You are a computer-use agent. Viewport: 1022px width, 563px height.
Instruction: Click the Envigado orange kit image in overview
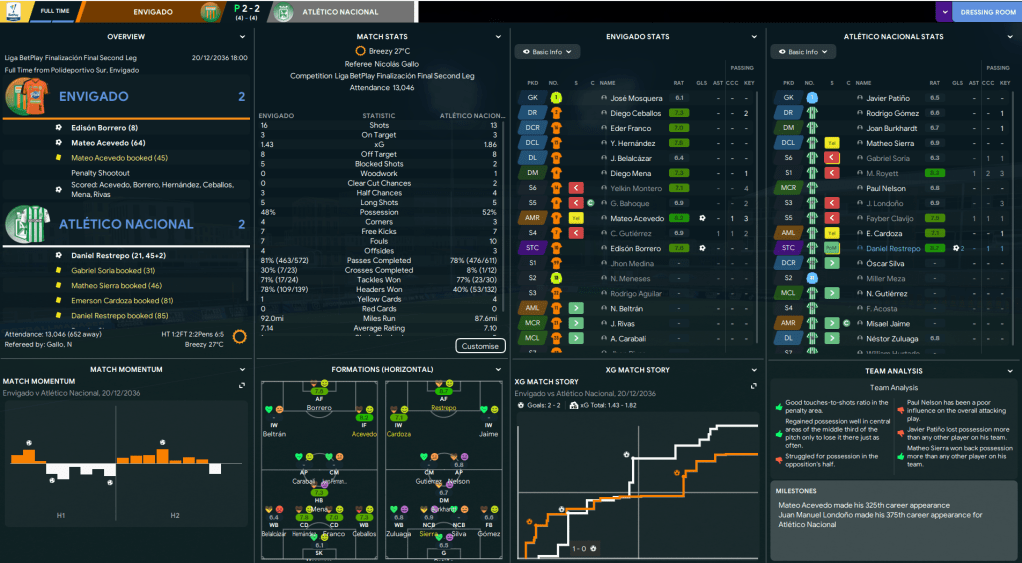(27, 97)
